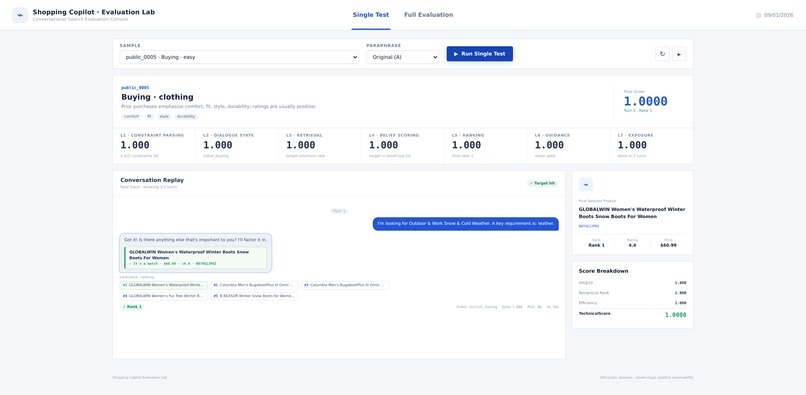Click the green Rank 1 badge
Viewport: 806px width, 395px height.
tap(132, 307)
